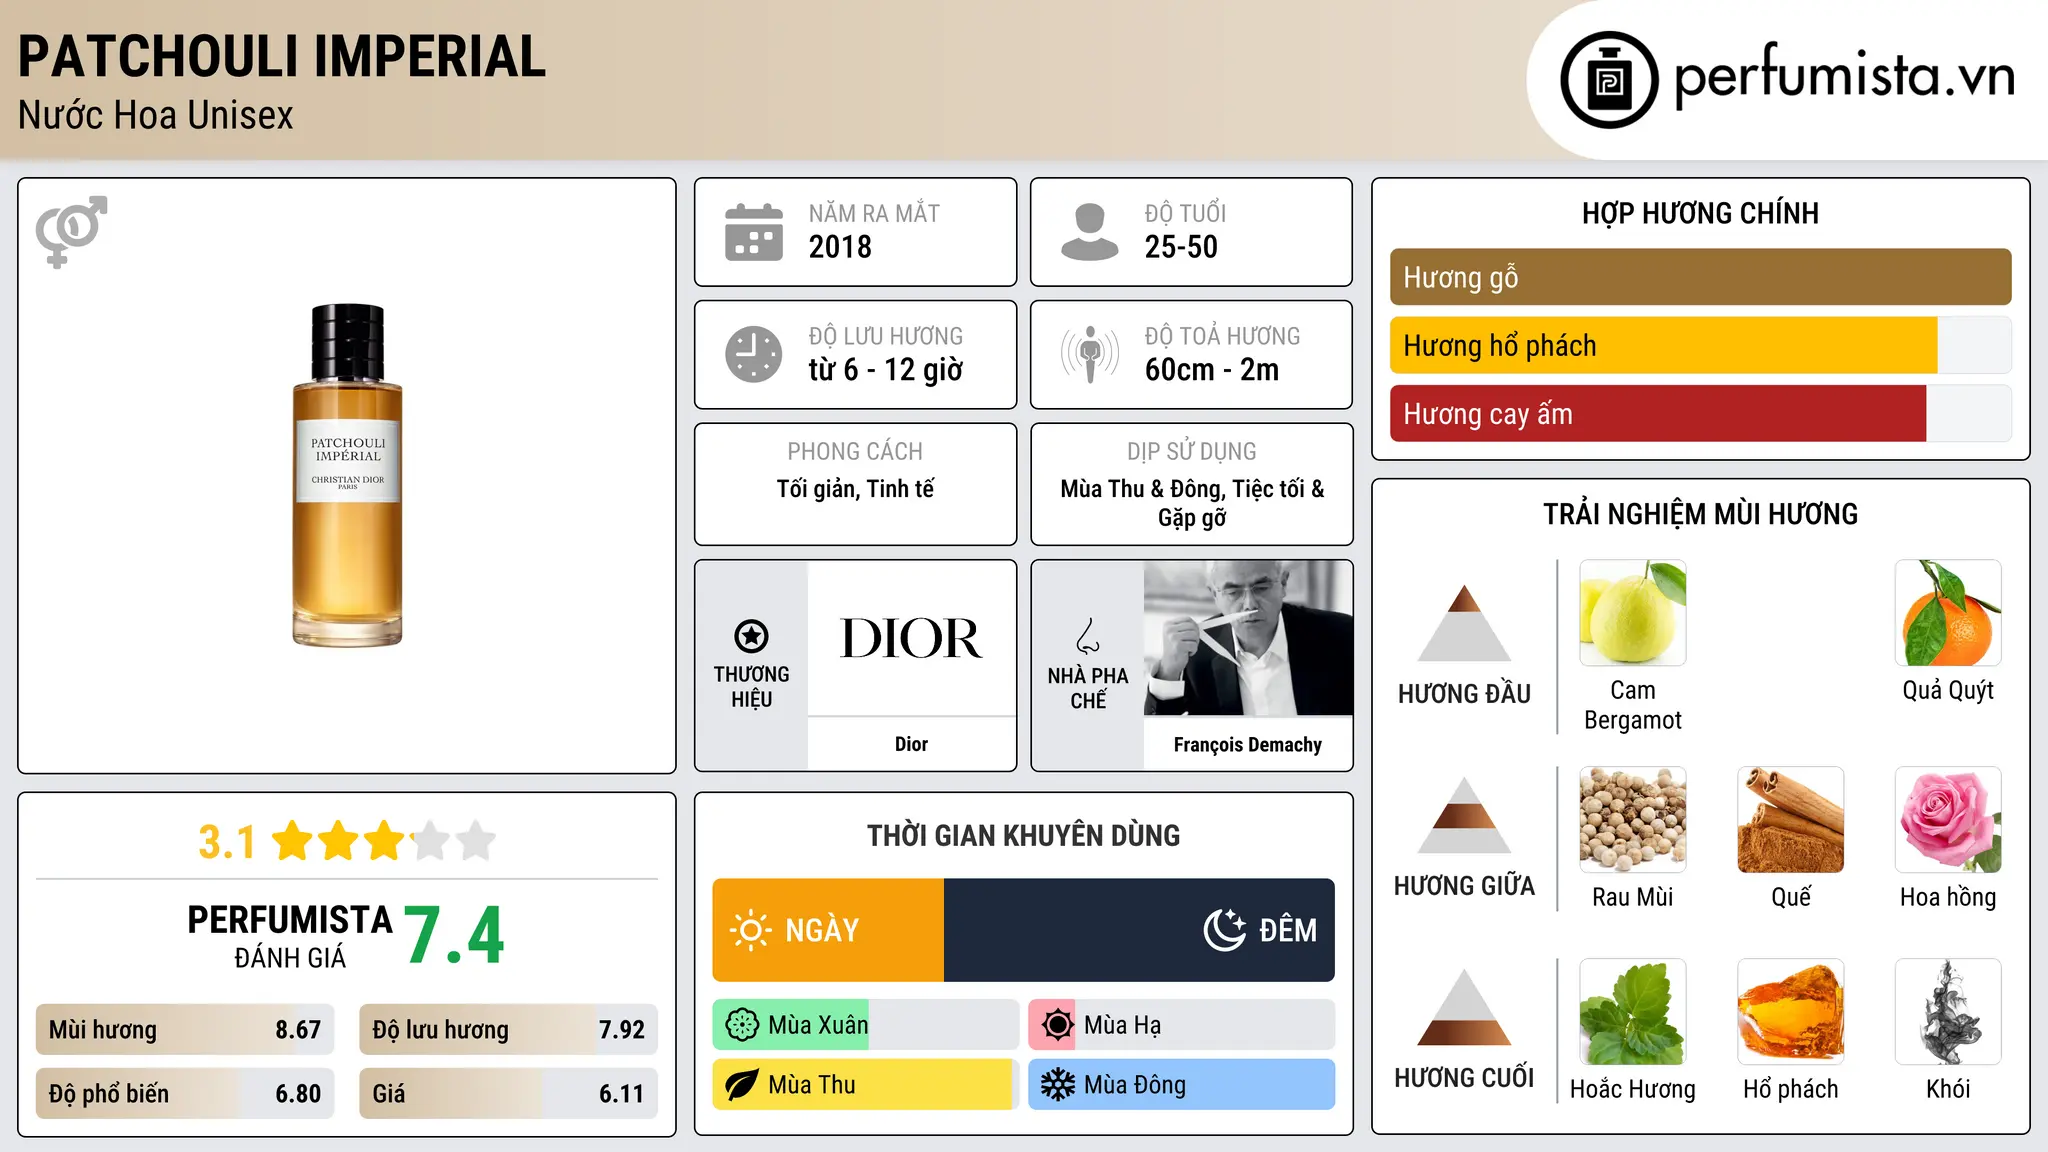The height and width of the screenshot is (1152, 2048).
Task: Click the perfumista.vn site name
Action: (x=1845, y=75)
